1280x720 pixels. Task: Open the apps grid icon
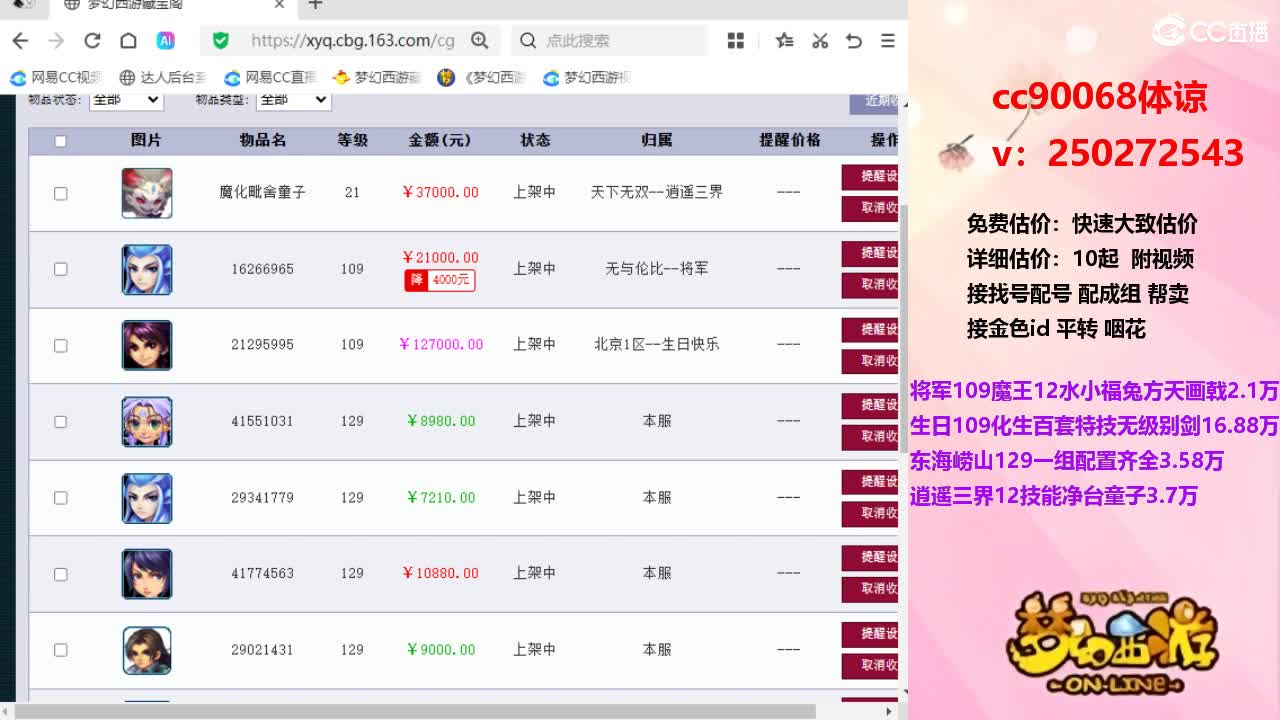pyautogui.click(x=736, y=41)
